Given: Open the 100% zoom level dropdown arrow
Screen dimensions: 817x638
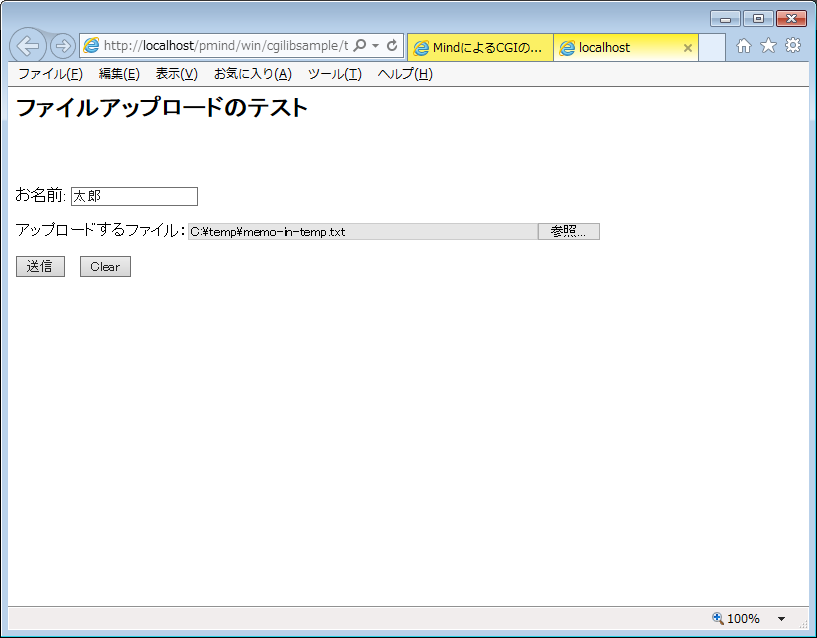Looking at the screenshot, I should [781, 619].
